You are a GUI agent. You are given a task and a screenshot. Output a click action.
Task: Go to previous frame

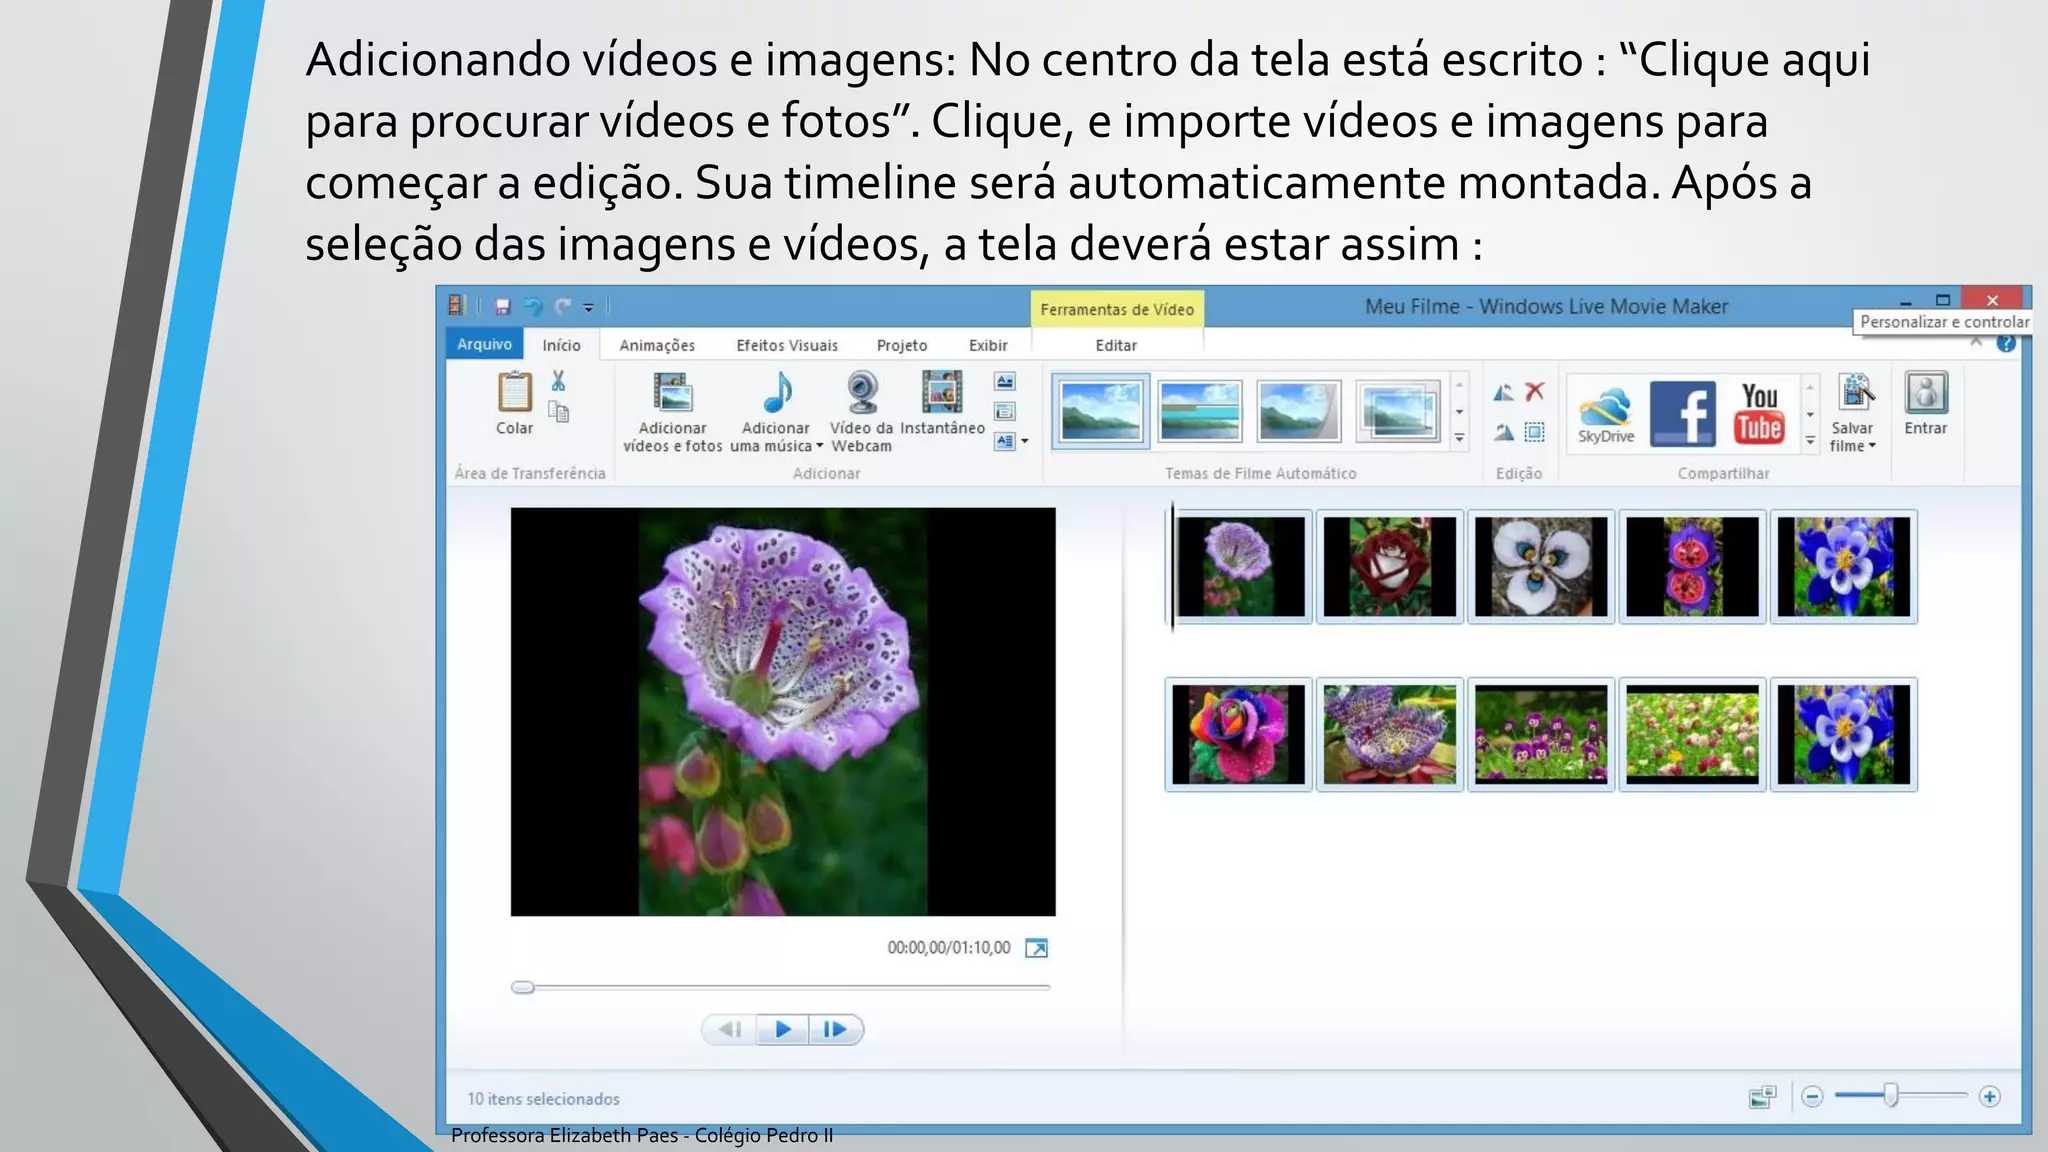[x=731, y=1029]
